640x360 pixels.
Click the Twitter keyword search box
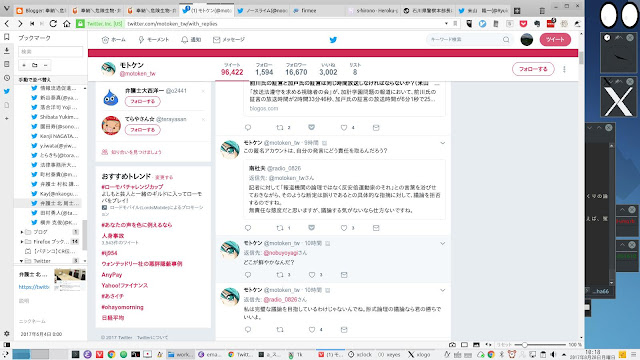click(469, 40)
